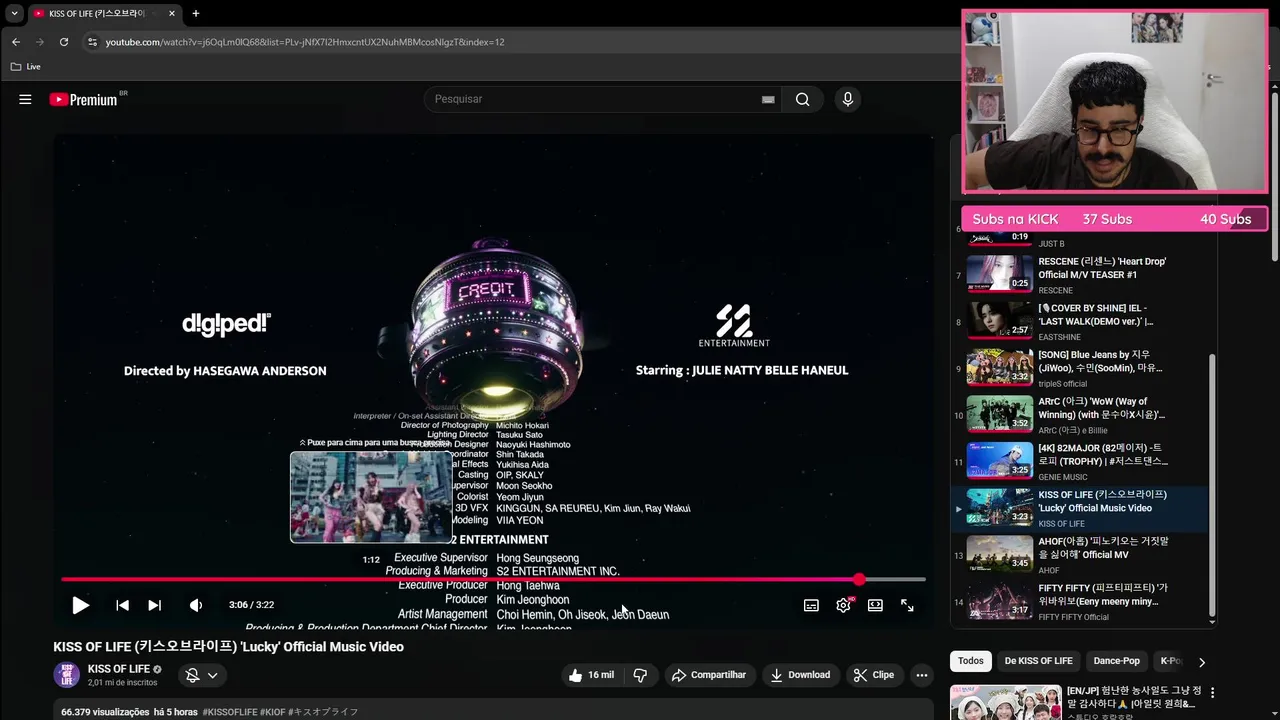Open the YouTube hamburger guide menu
The image size is (1280, 720).
pyautogui.click(x=25, y=99)
